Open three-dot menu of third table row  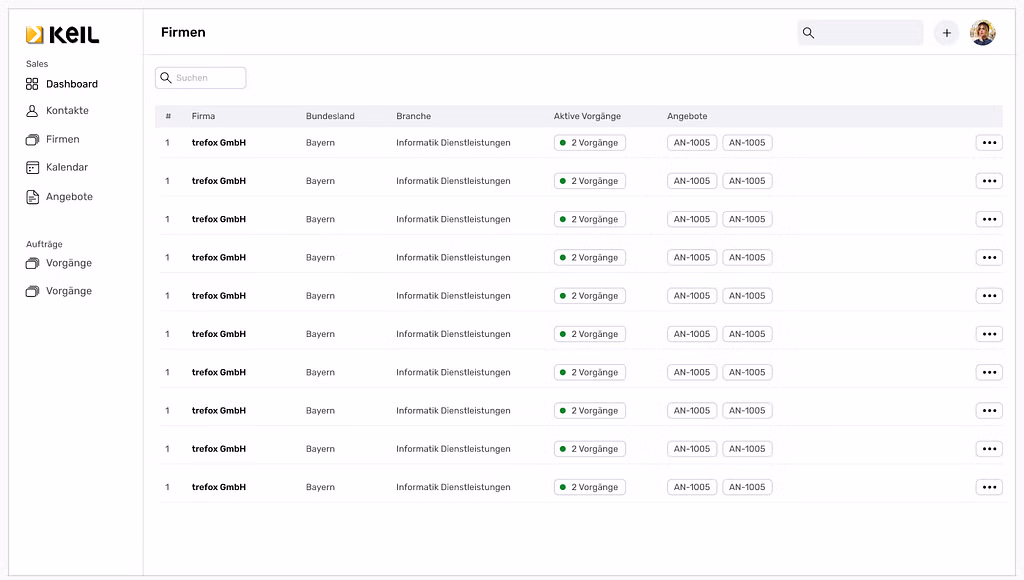(x=989, y=219)
